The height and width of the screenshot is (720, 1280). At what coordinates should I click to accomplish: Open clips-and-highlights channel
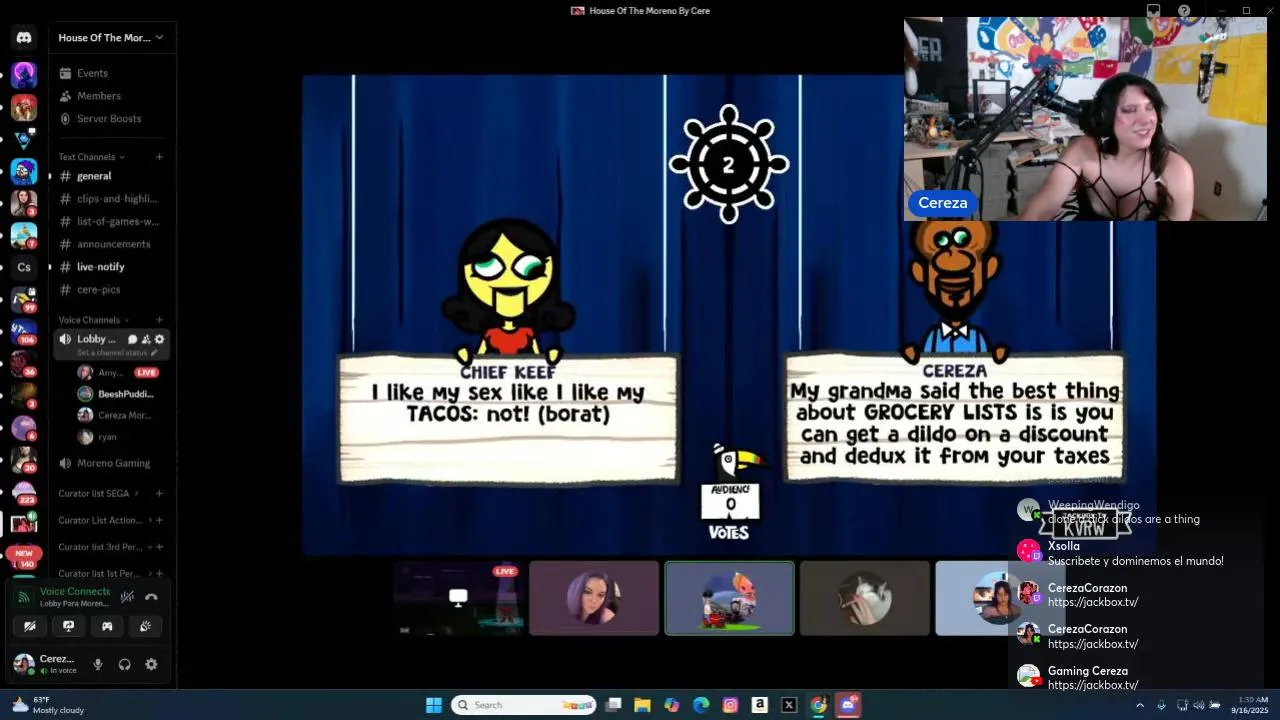110,198
